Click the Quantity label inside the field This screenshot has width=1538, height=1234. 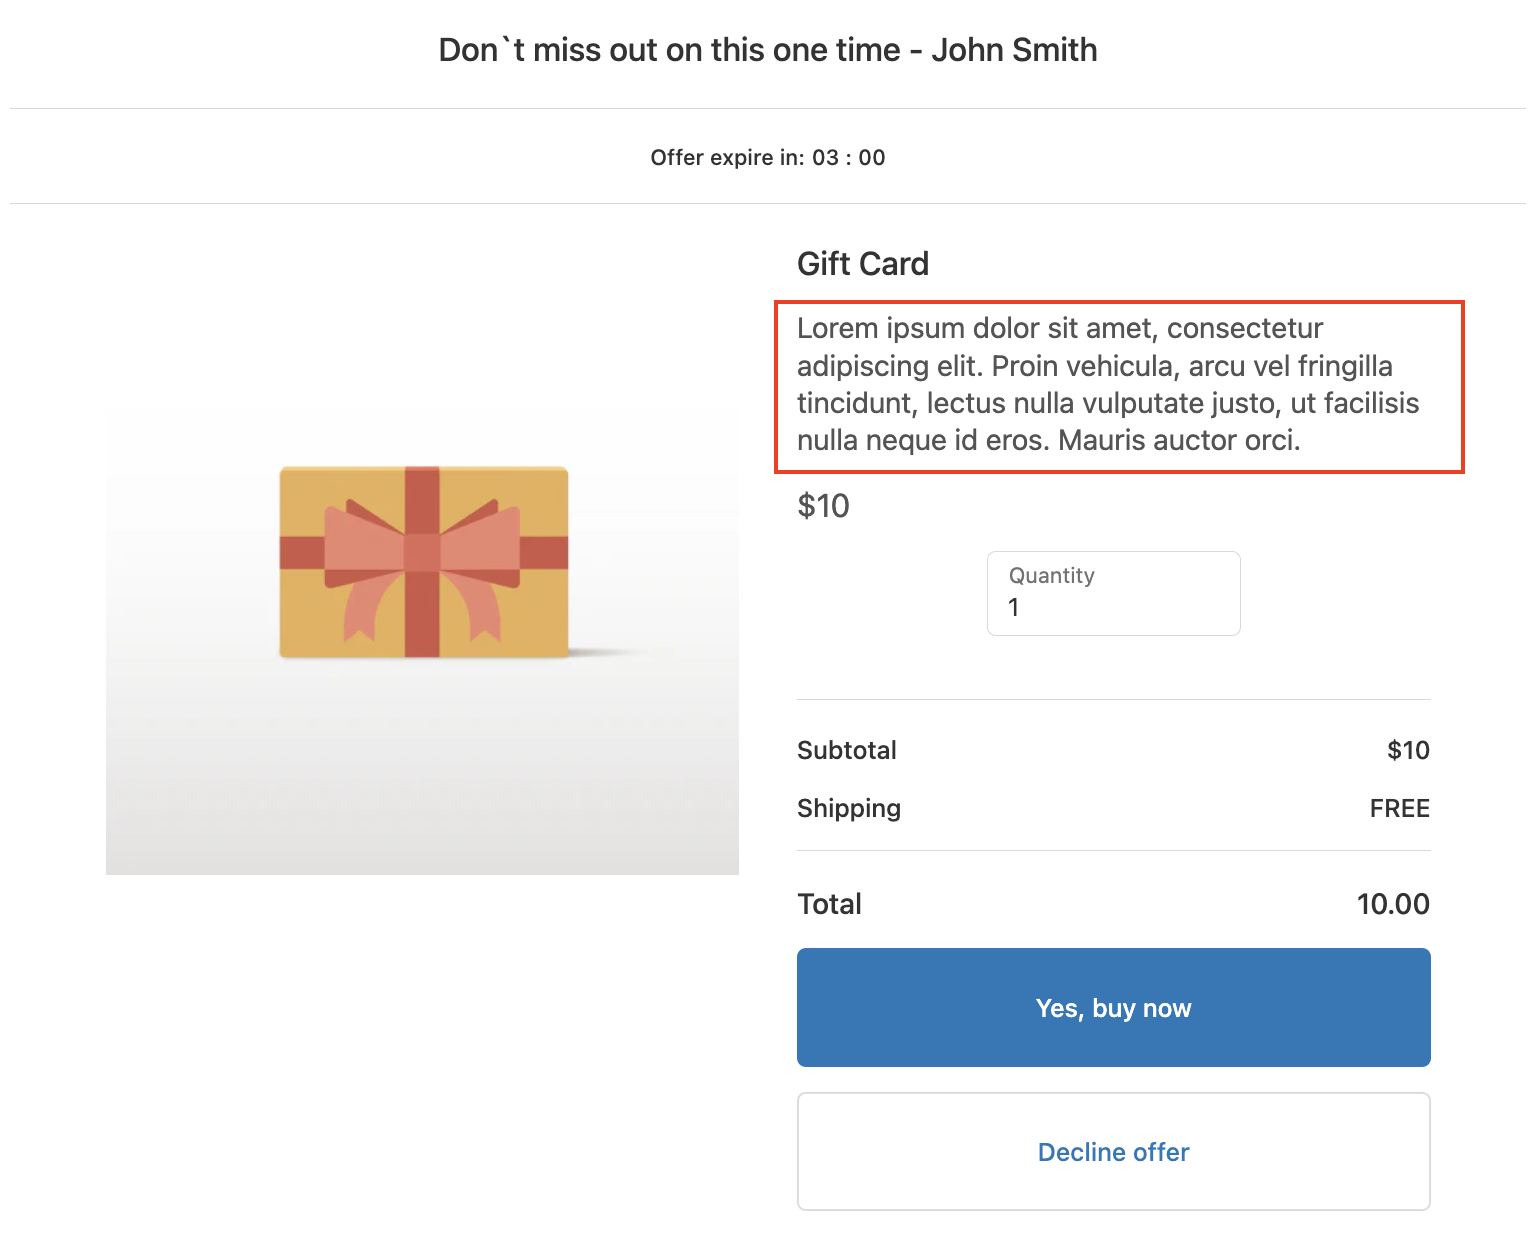pos(1051,576)
